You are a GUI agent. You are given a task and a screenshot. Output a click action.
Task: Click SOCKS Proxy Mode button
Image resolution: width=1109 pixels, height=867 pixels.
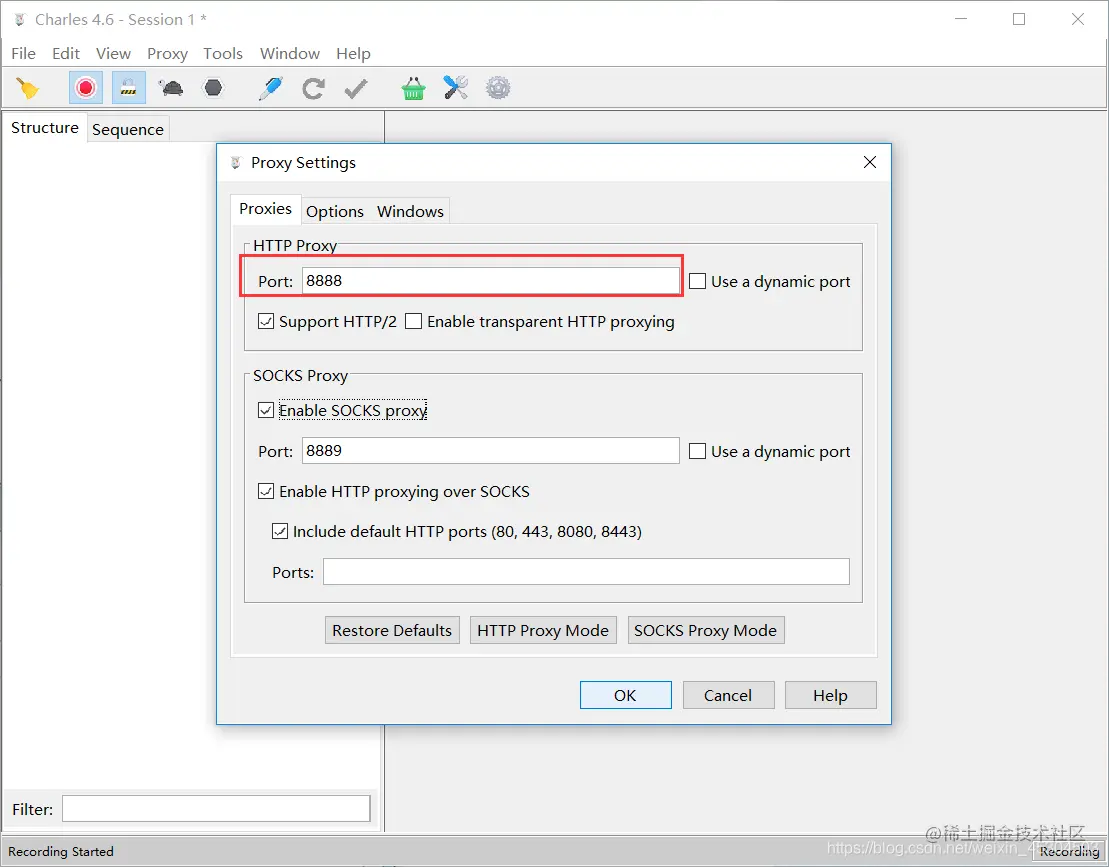pos(706,630)
